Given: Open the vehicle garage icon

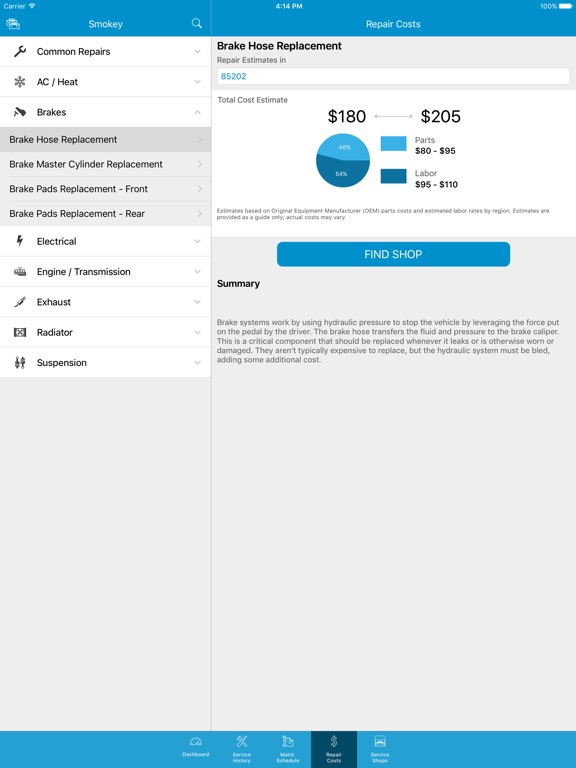Looking at the screenshot, I should pyautogui.click(x=13, y=24).
